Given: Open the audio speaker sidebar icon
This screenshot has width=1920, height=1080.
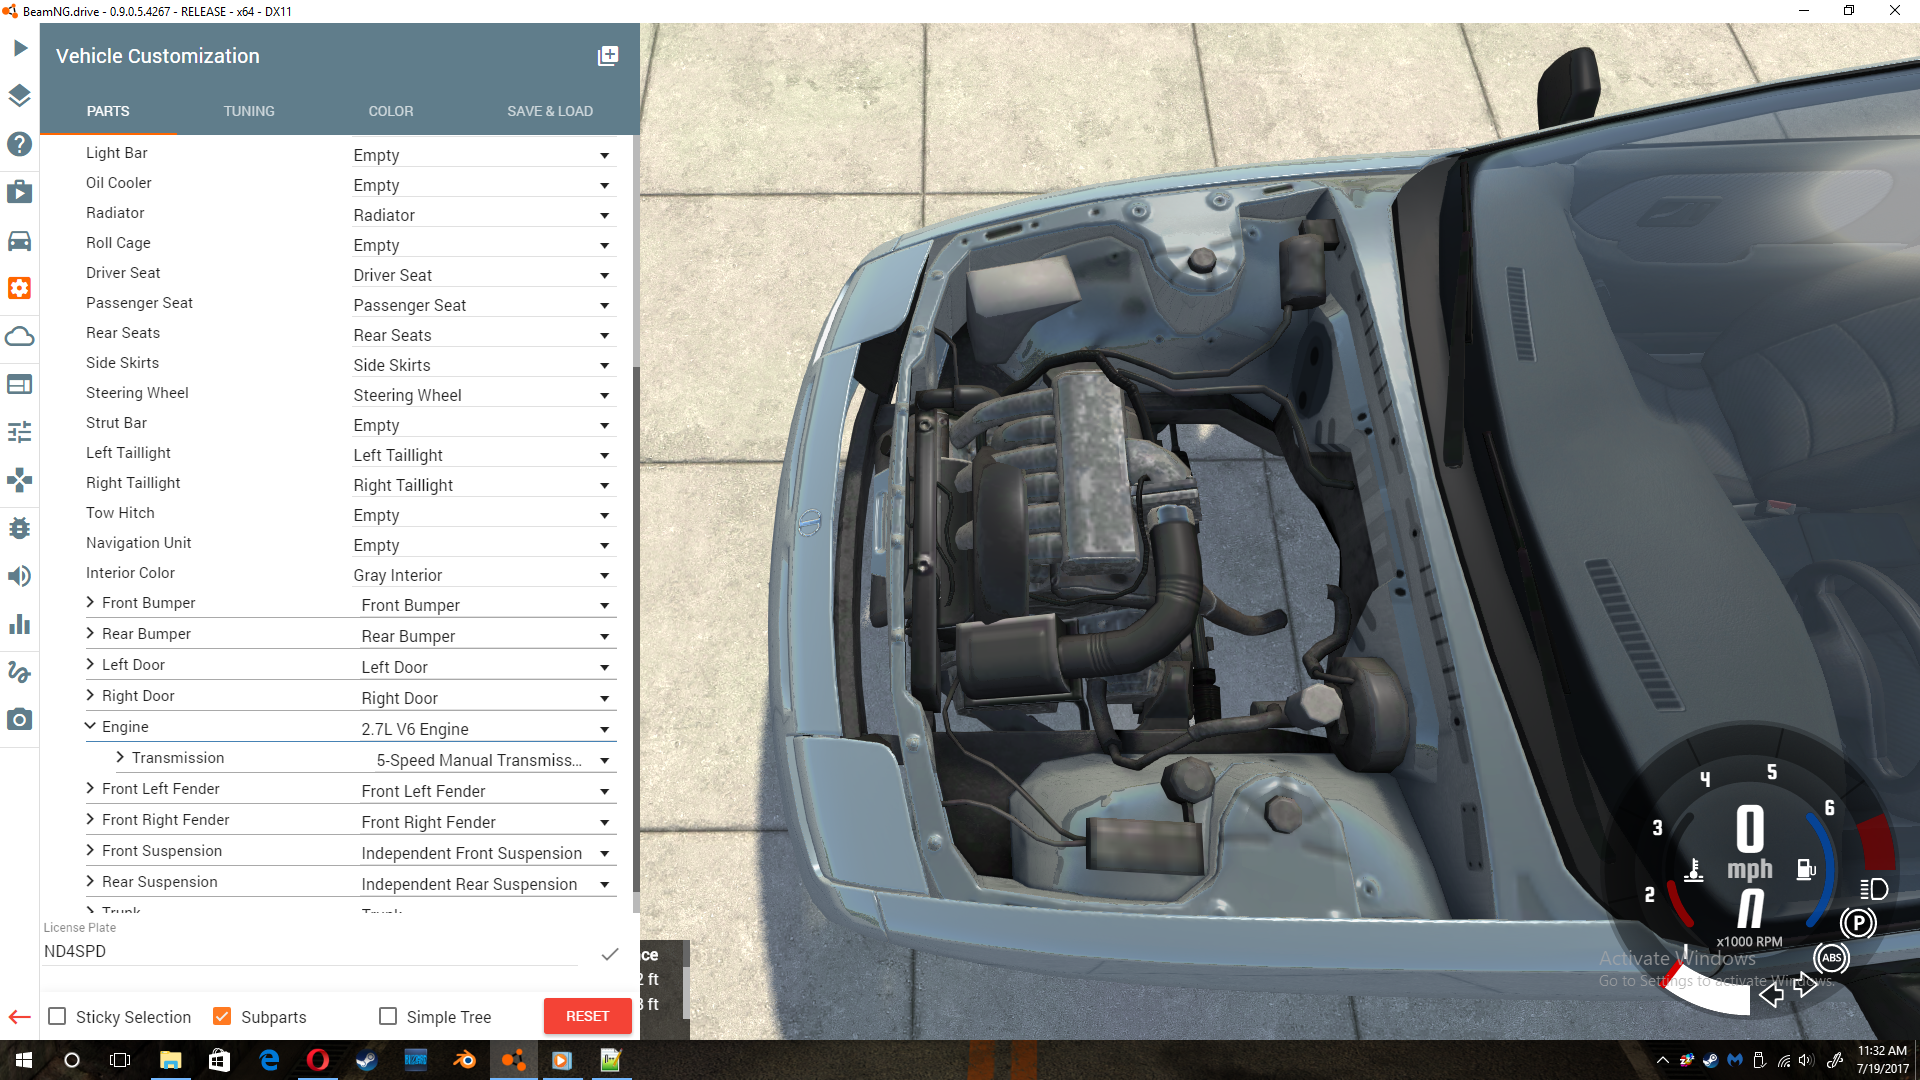Looking at the screenshot, I should pyautogui.click(x=20, y=576).
